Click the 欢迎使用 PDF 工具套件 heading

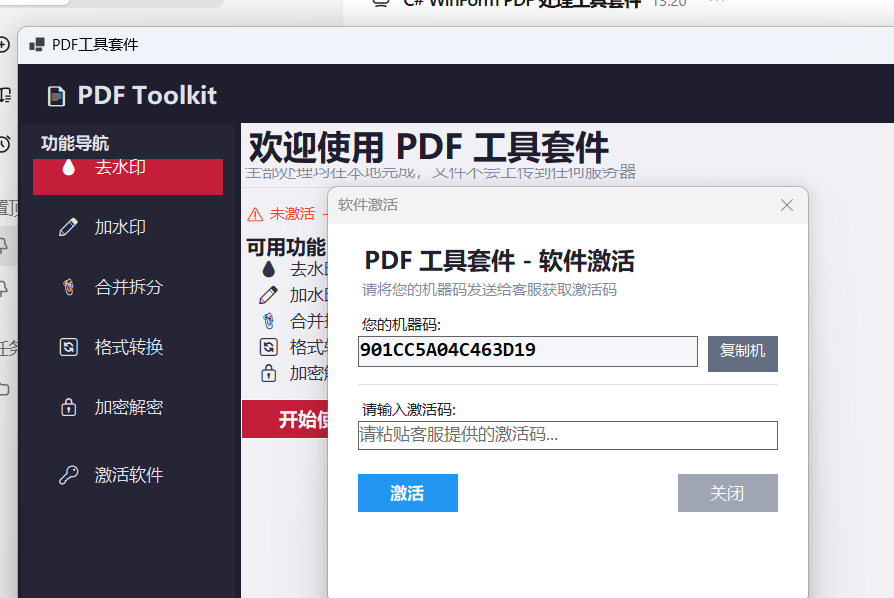click(x=428, y=147)
